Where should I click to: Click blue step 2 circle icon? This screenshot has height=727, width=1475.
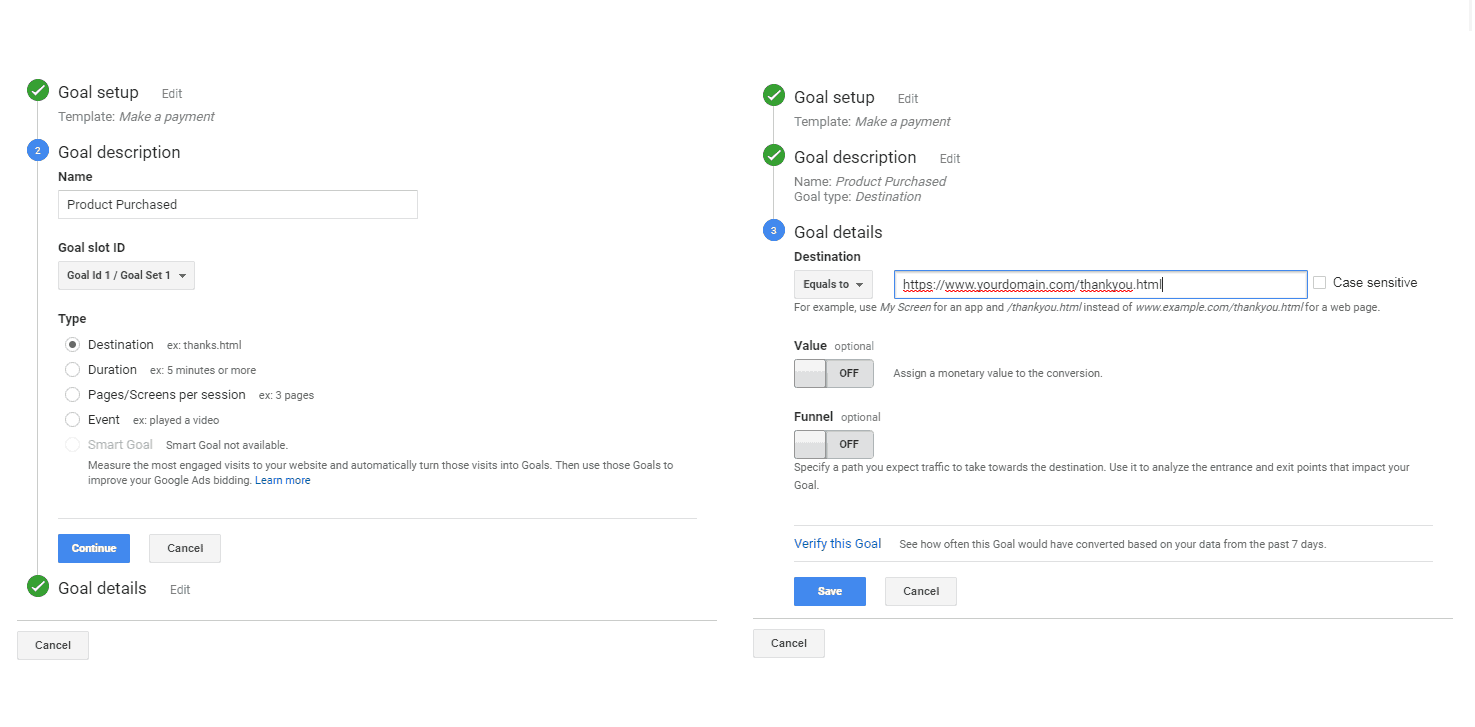(38, 151)
